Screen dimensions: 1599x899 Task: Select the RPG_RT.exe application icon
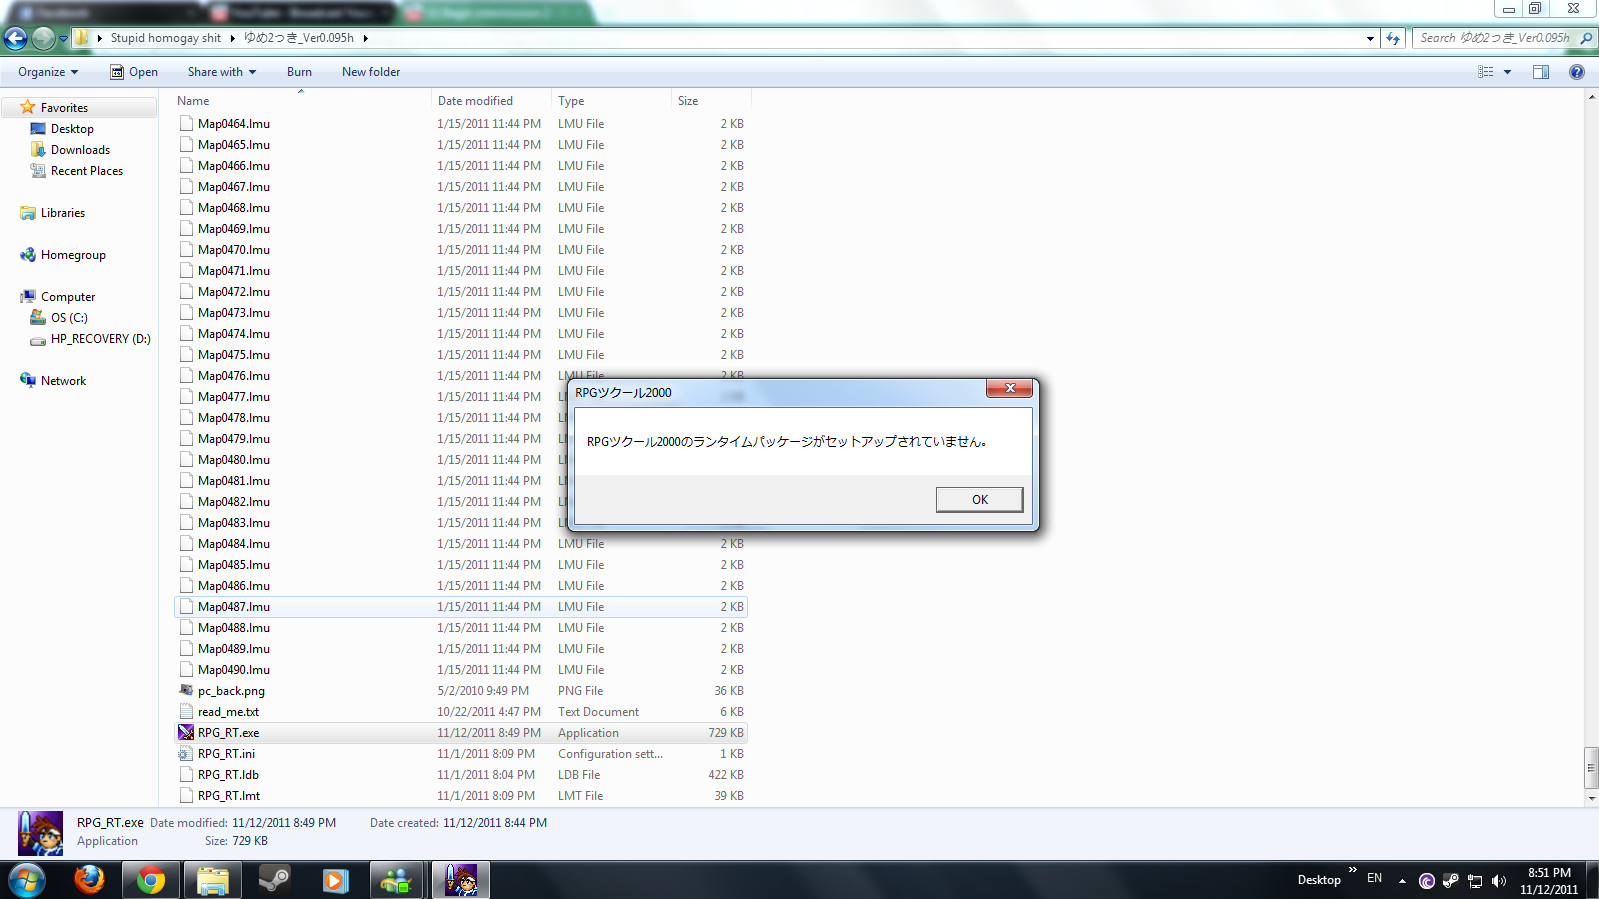(x=186, y=733)
